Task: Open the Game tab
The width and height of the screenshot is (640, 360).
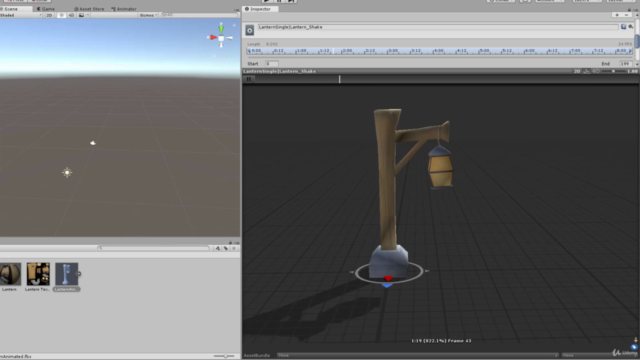Action: pyautogui.click(x=46, y=9)
